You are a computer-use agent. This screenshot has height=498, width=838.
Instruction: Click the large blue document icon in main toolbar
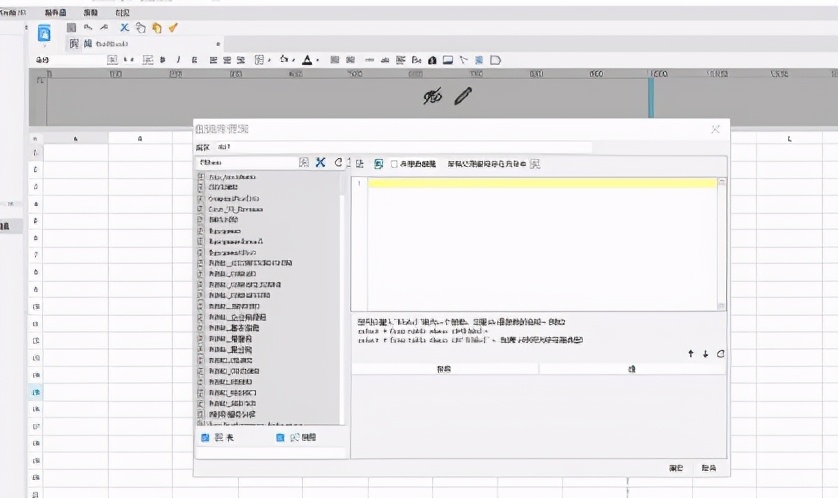coord(44,33)
